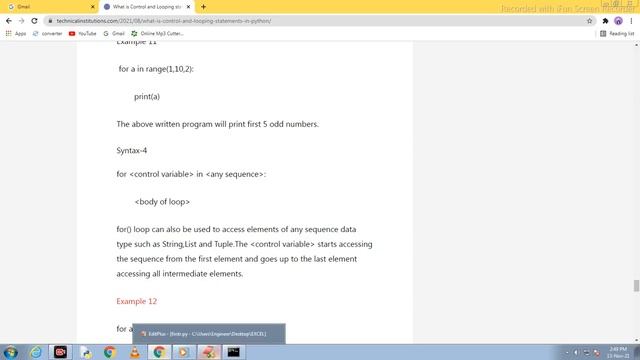Open the Windows Start menu

tap(11, 352)
